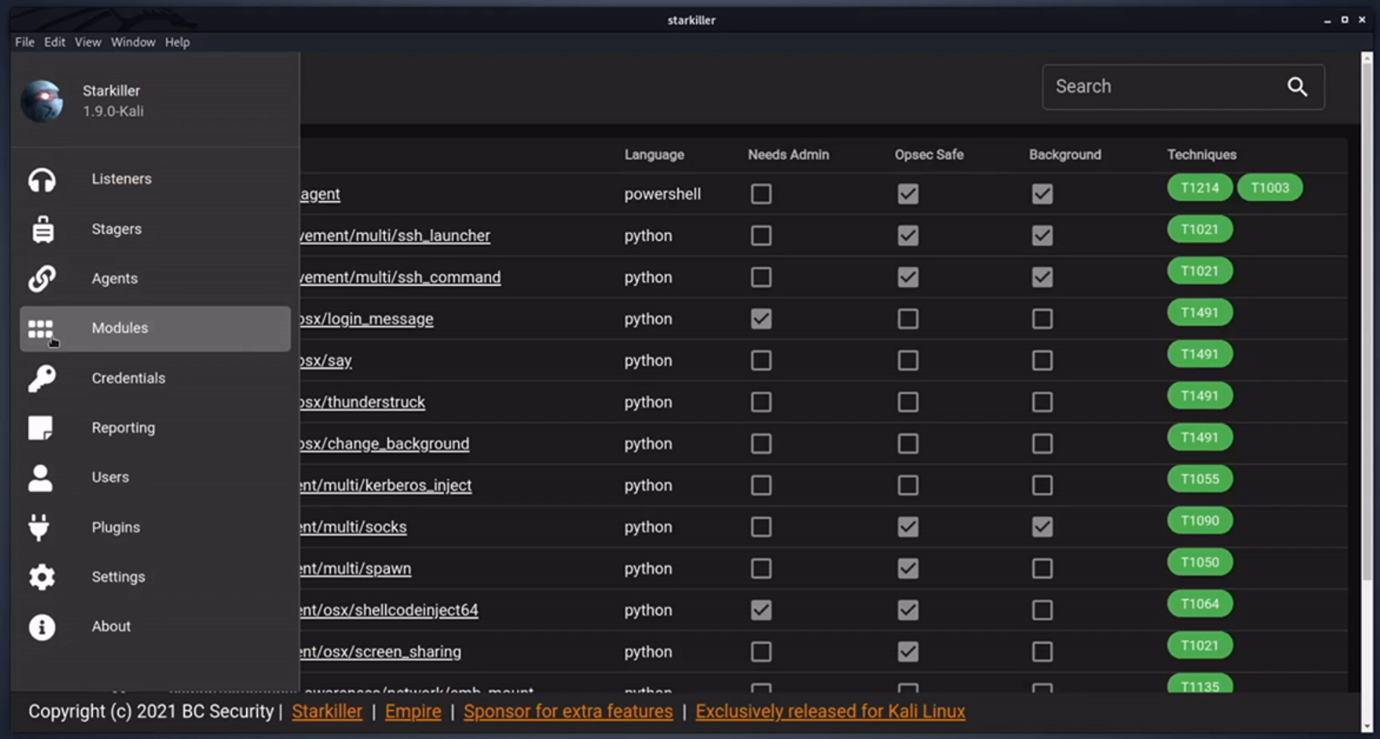Go to the Reporting page
The image size is (1380, 739).
(x=124, y=427)
